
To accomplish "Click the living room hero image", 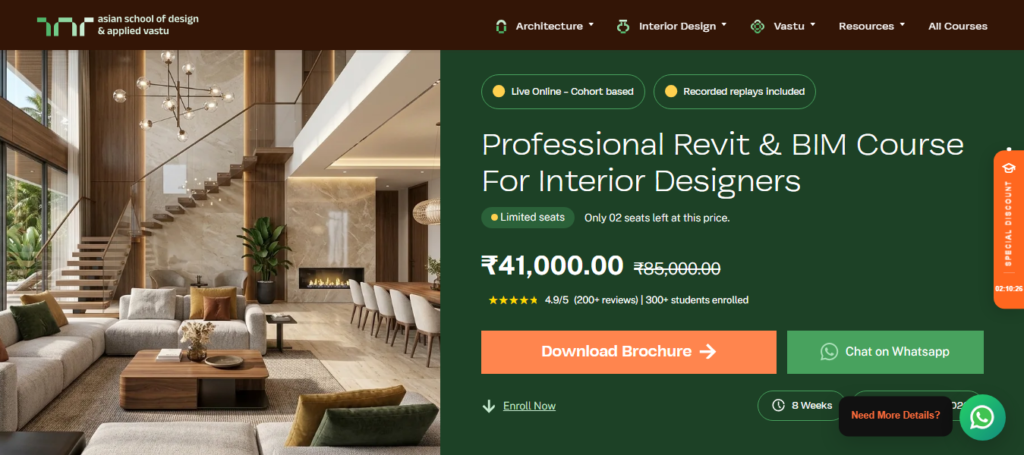I will (x=220, y=252).
